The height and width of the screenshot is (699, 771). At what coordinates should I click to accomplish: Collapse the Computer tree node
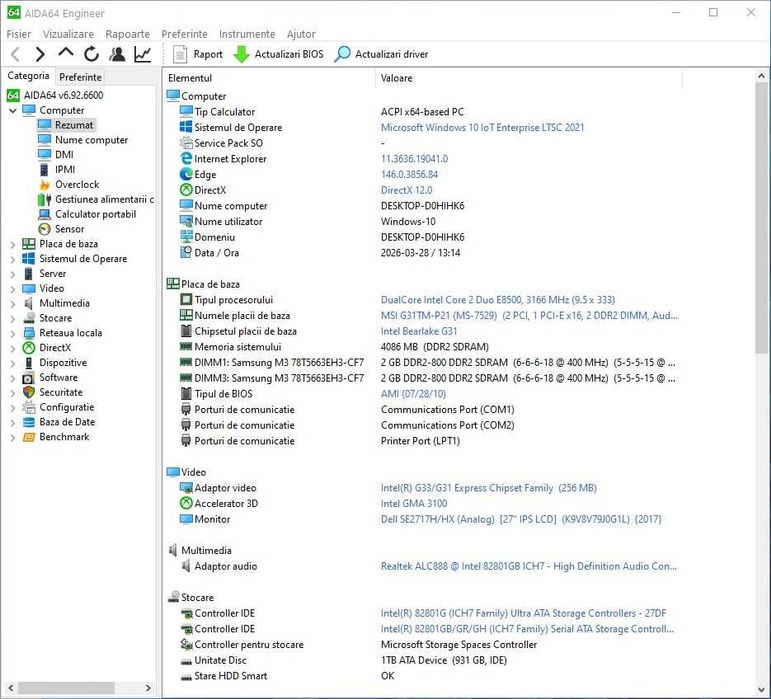tap(13, 111)
